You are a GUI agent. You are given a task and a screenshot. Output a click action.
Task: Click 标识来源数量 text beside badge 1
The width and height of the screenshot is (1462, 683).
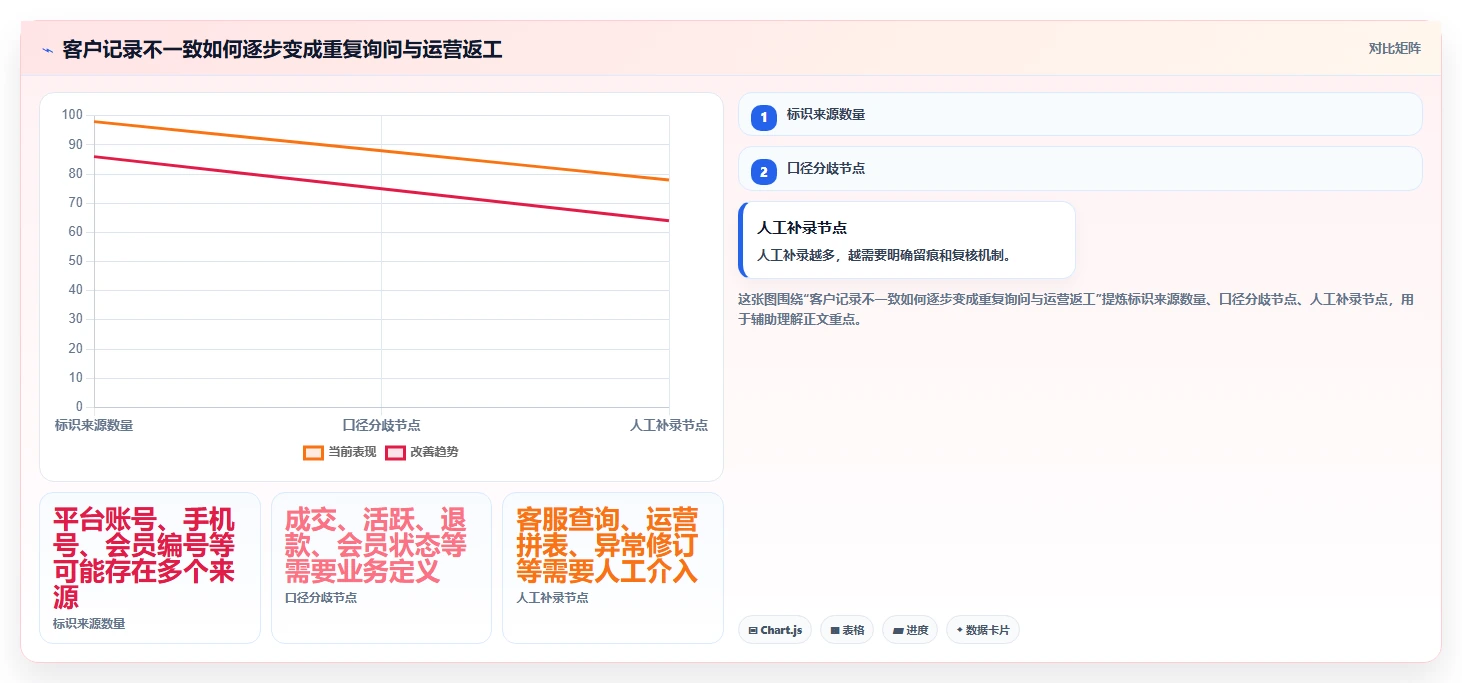826,115
